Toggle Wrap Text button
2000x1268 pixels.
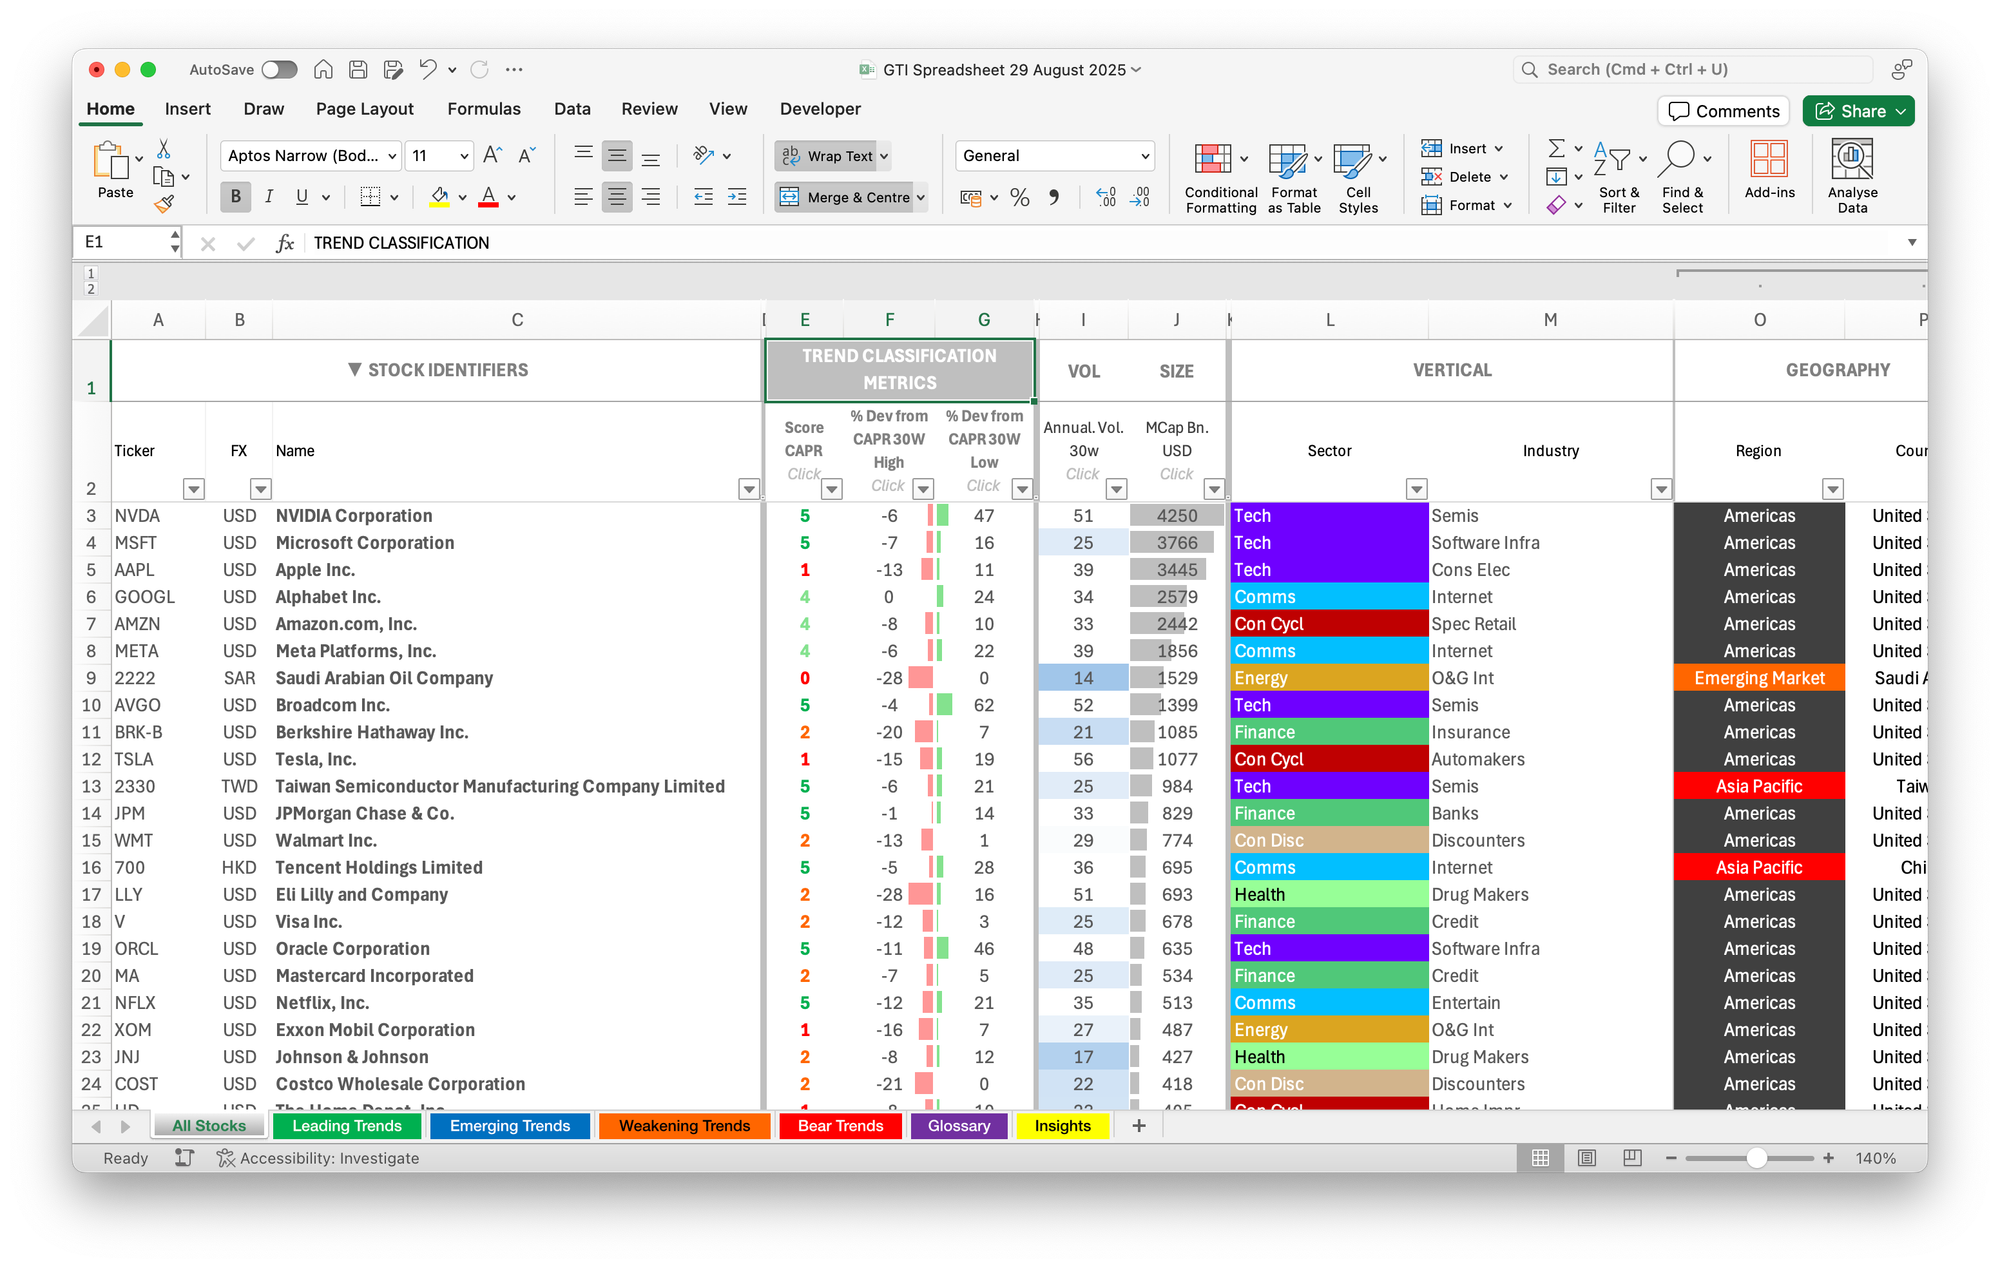pos(831,156)
